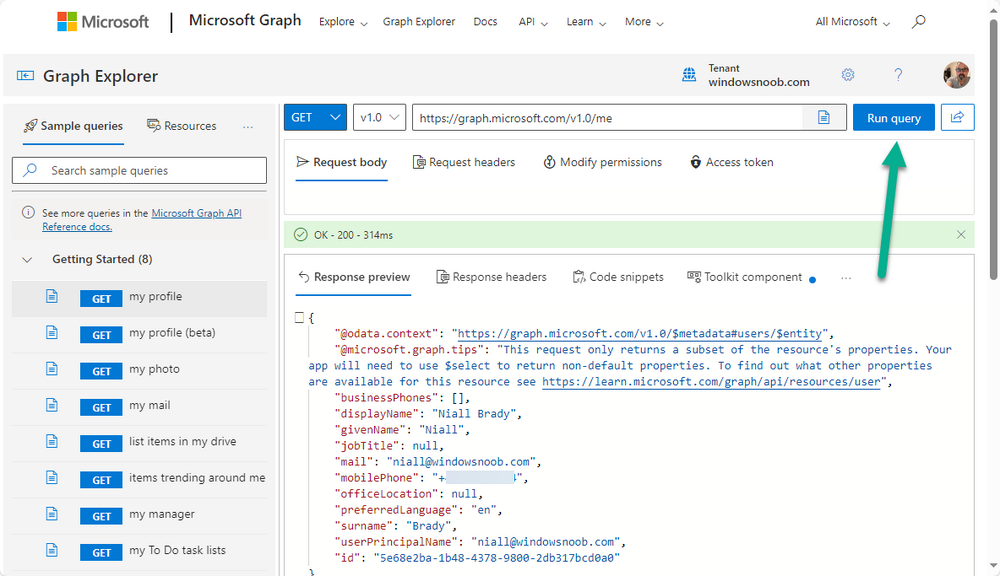Image resolution: width=1000 pixels, height=576 pixels.
Task: Open the sidebar more options ellipsis
Action: click(248, 127)
